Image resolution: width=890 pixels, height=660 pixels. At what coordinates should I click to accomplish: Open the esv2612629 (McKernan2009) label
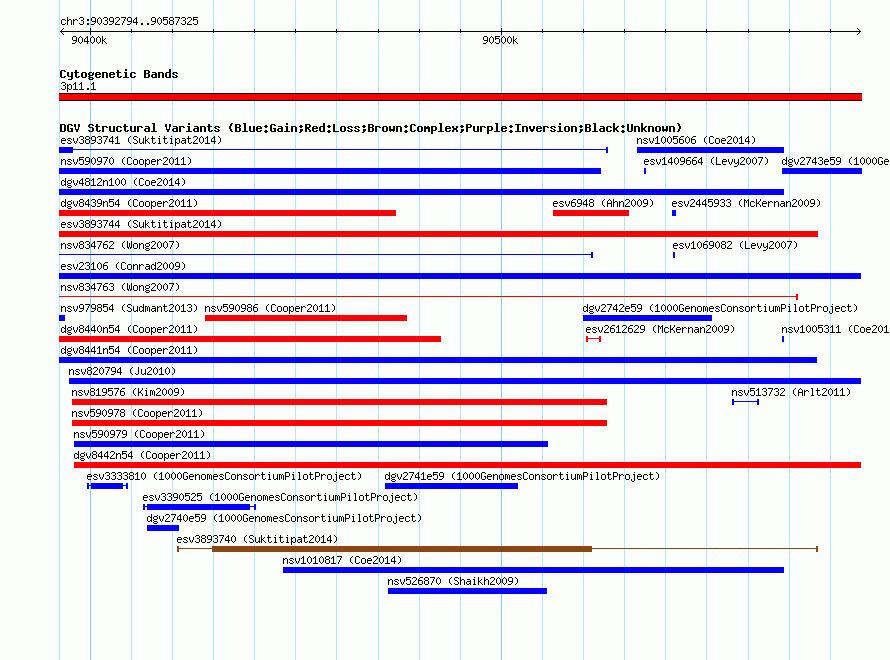(660, 329)
